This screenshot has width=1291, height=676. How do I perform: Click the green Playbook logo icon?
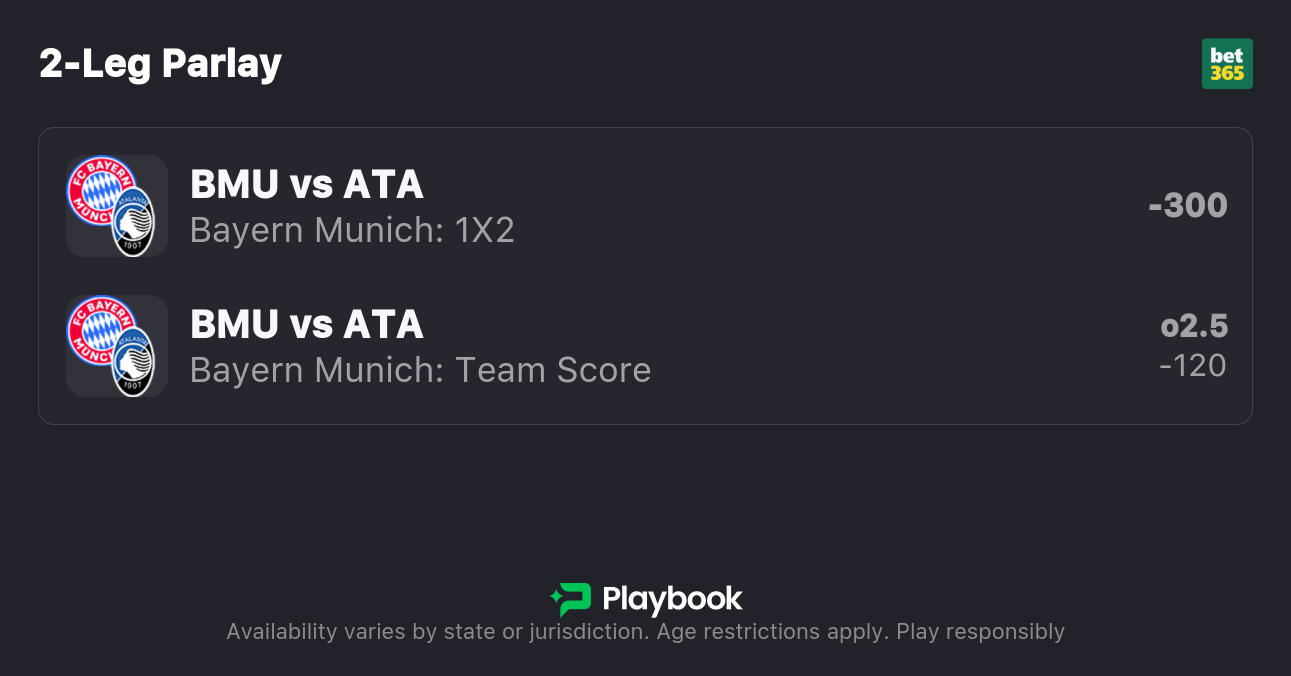pos(571,599)
